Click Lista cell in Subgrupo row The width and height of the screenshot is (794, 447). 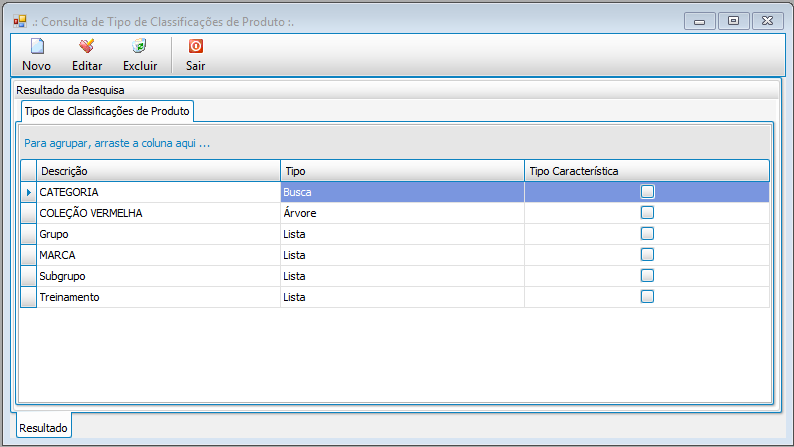pos(403,276)
